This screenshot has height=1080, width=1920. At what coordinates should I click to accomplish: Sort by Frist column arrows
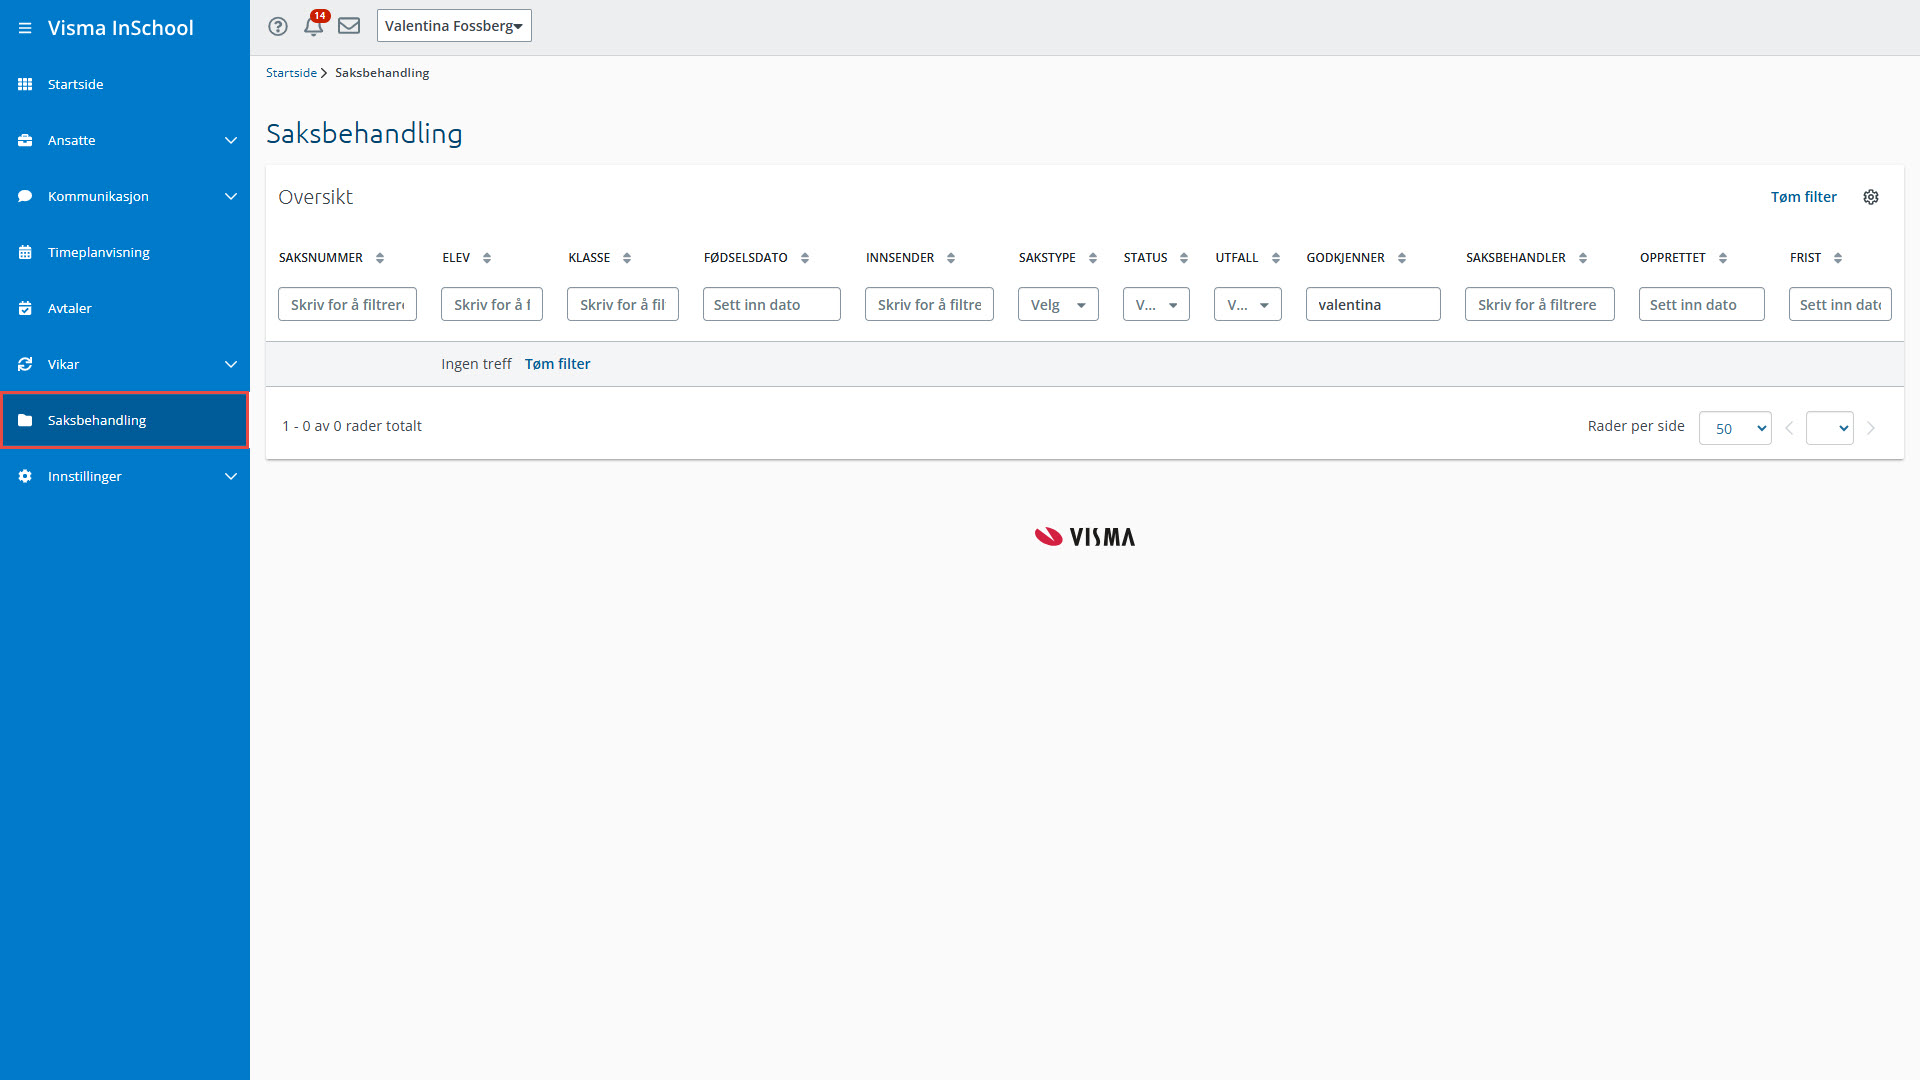(1838, 258)
